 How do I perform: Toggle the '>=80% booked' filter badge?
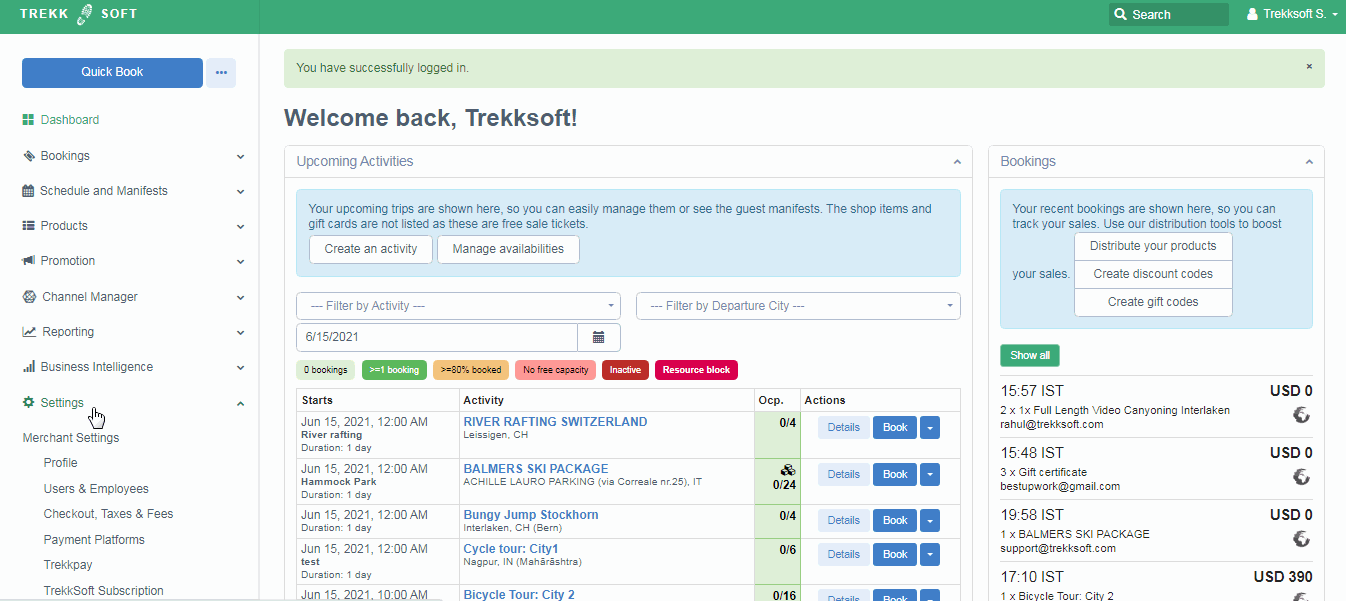click(x=470, y=369)
